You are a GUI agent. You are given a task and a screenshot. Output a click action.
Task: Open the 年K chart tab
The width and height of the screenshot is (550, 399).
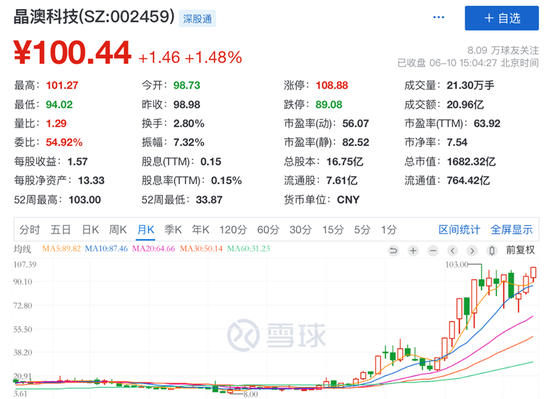click(x=200, y=230)
